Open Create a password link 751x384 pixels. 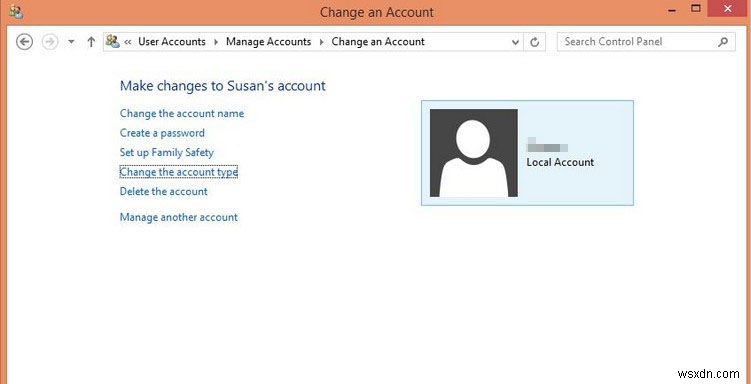(x=162, y=133)
